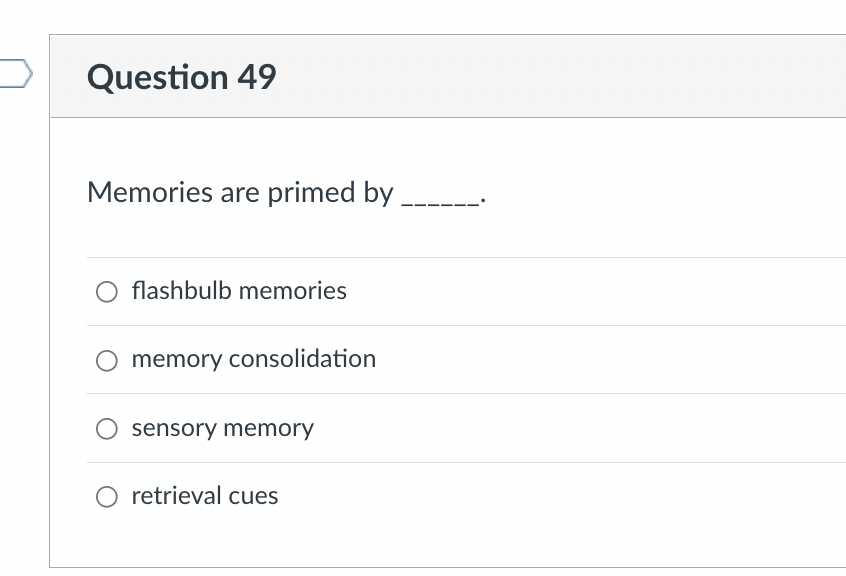Select the flashbulb memories radio button
This screenshot has width=846, height=576.
coord(107,291)
